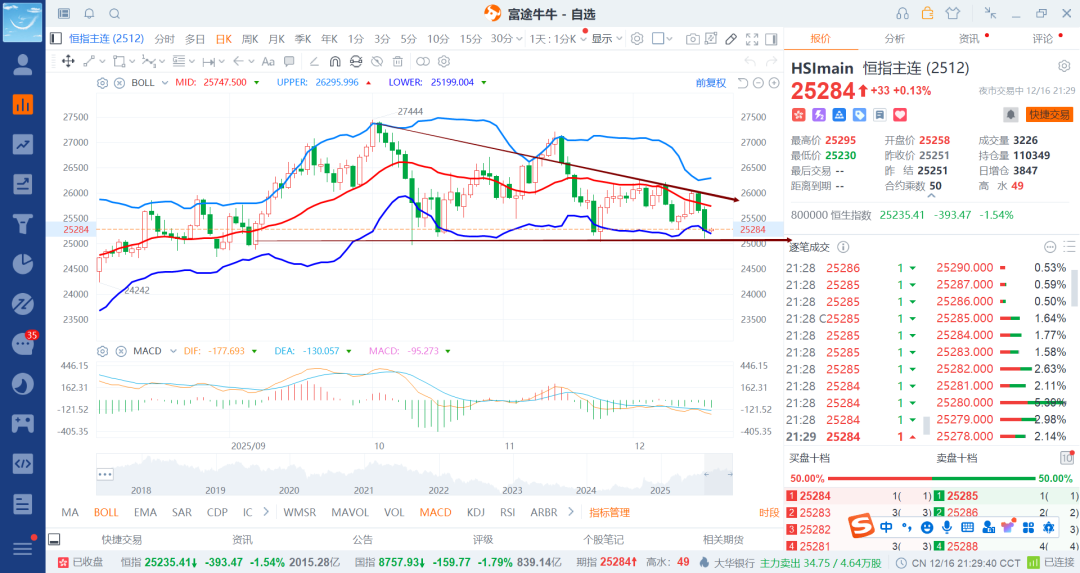Switch to the 分析 tab
Screen dimensions: 1080x573
[x=894, y=39]
